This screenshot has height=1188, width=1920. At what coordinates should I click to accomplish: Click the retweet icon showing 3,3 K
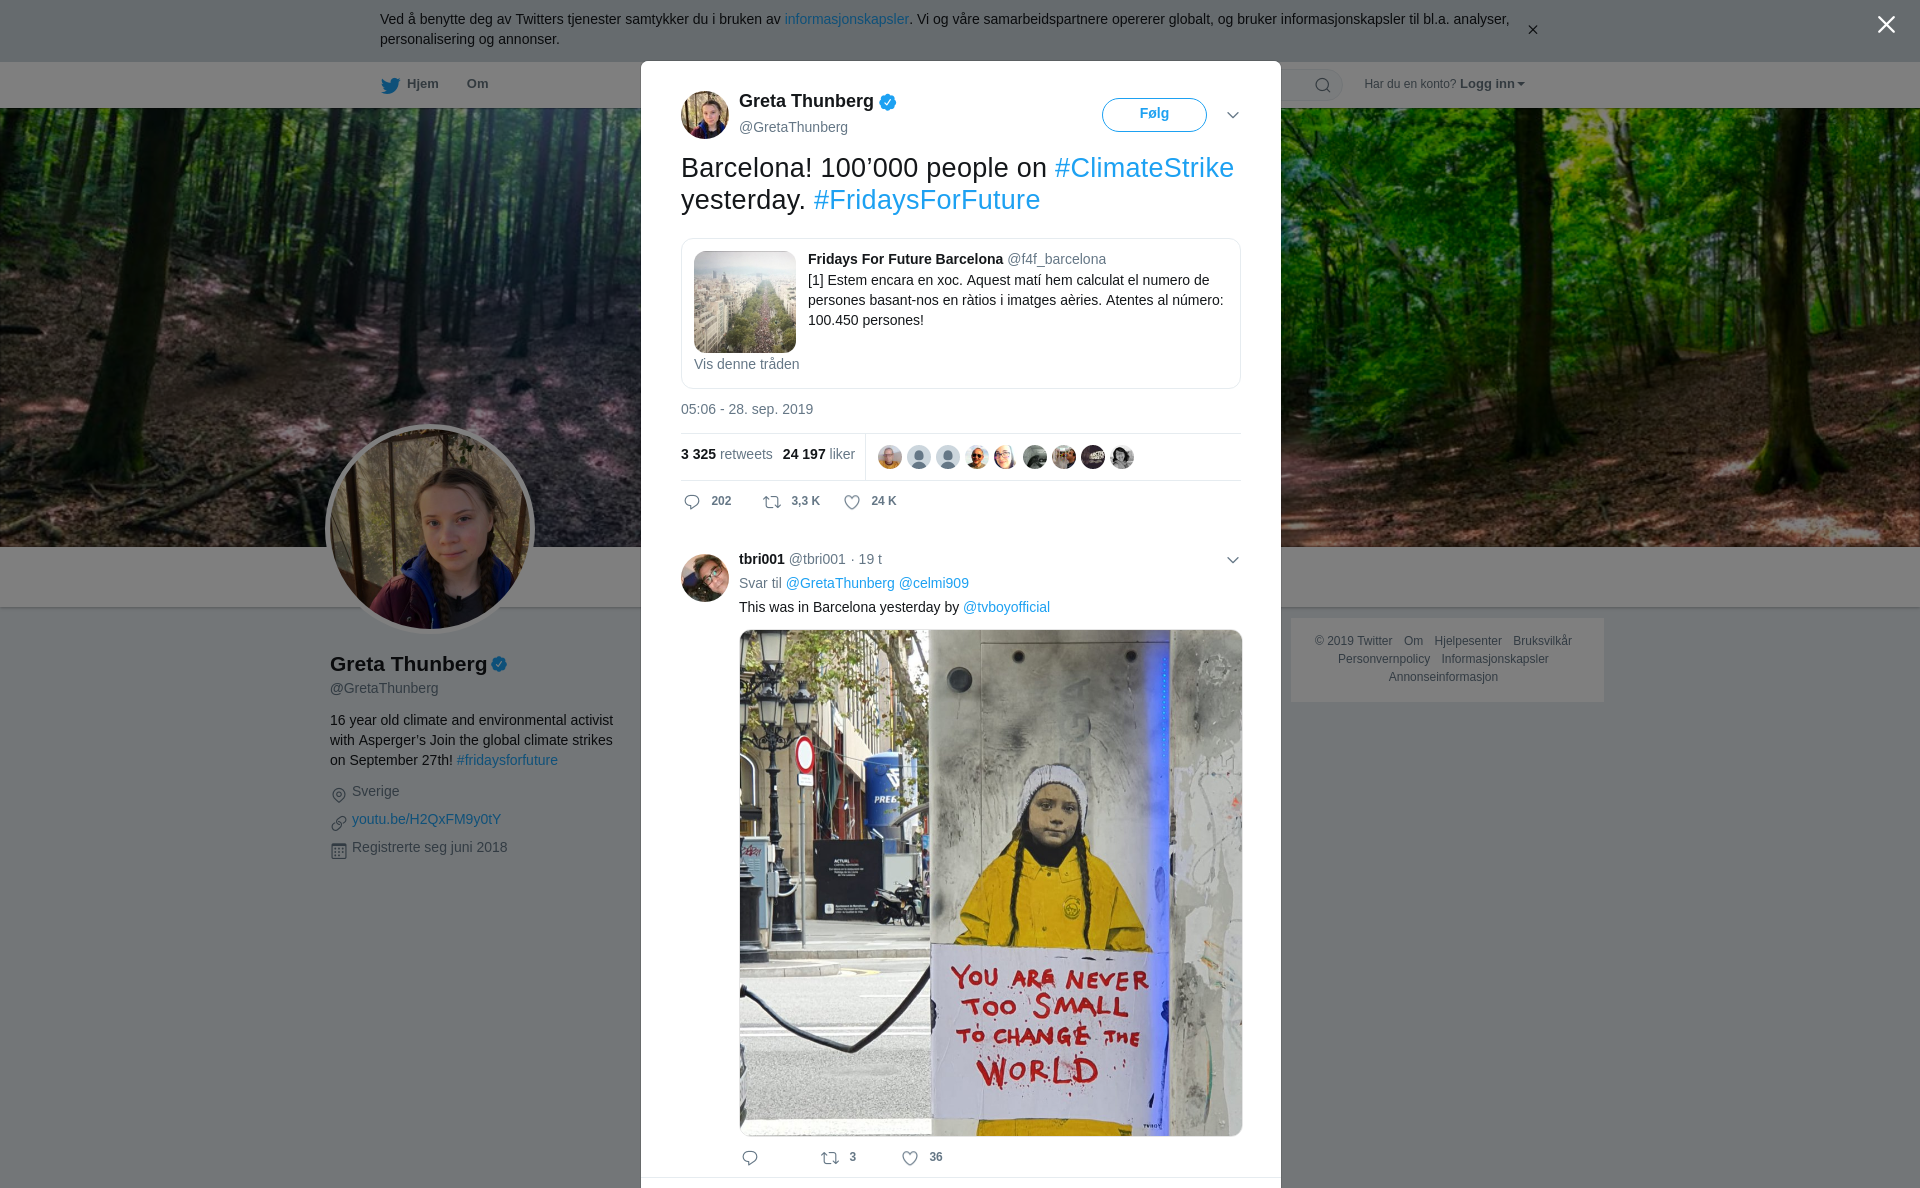[772, 502]
